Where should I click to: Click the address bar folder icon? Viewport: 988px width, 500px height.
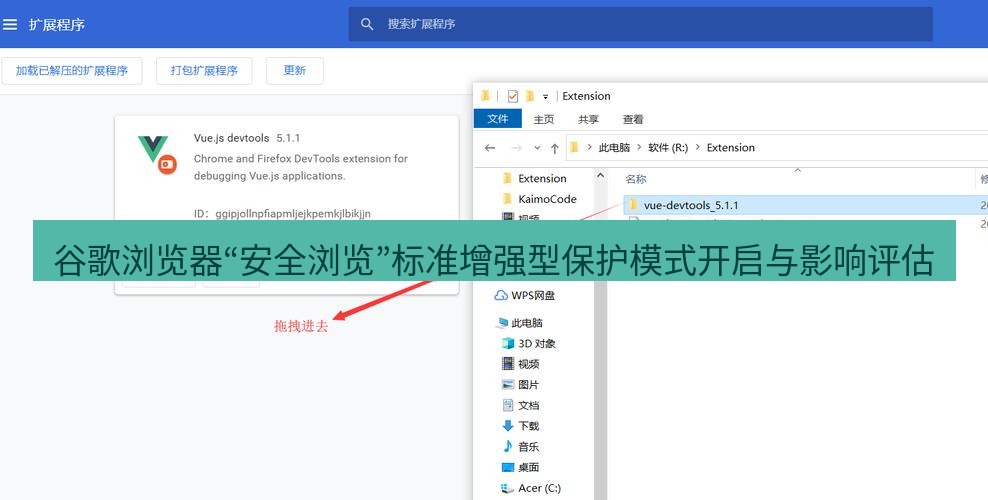pyautogui.click(x=574, y=147)
